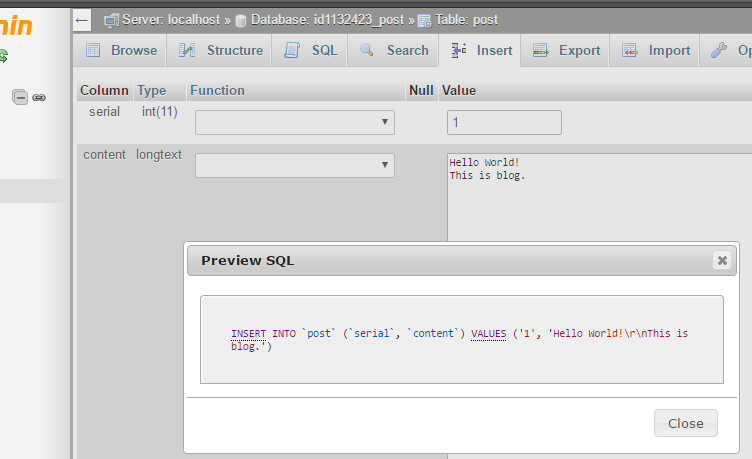The image size is (752, 459).
Task: Select the Insert tab
Action: pyautogui.click(x=482, y=50)
